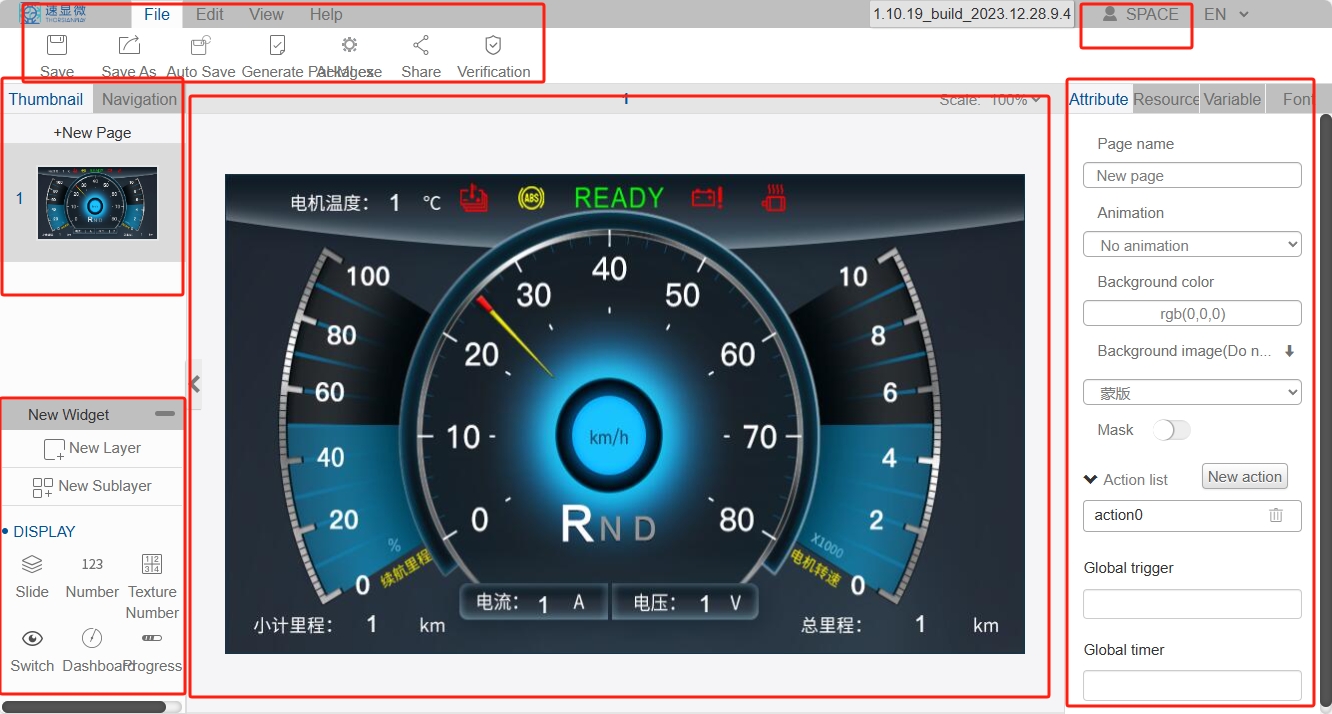The height and width of the screenshot is (714, 1332).
Task: Click the Save icon in toolbar
Action: coord(57,45)
